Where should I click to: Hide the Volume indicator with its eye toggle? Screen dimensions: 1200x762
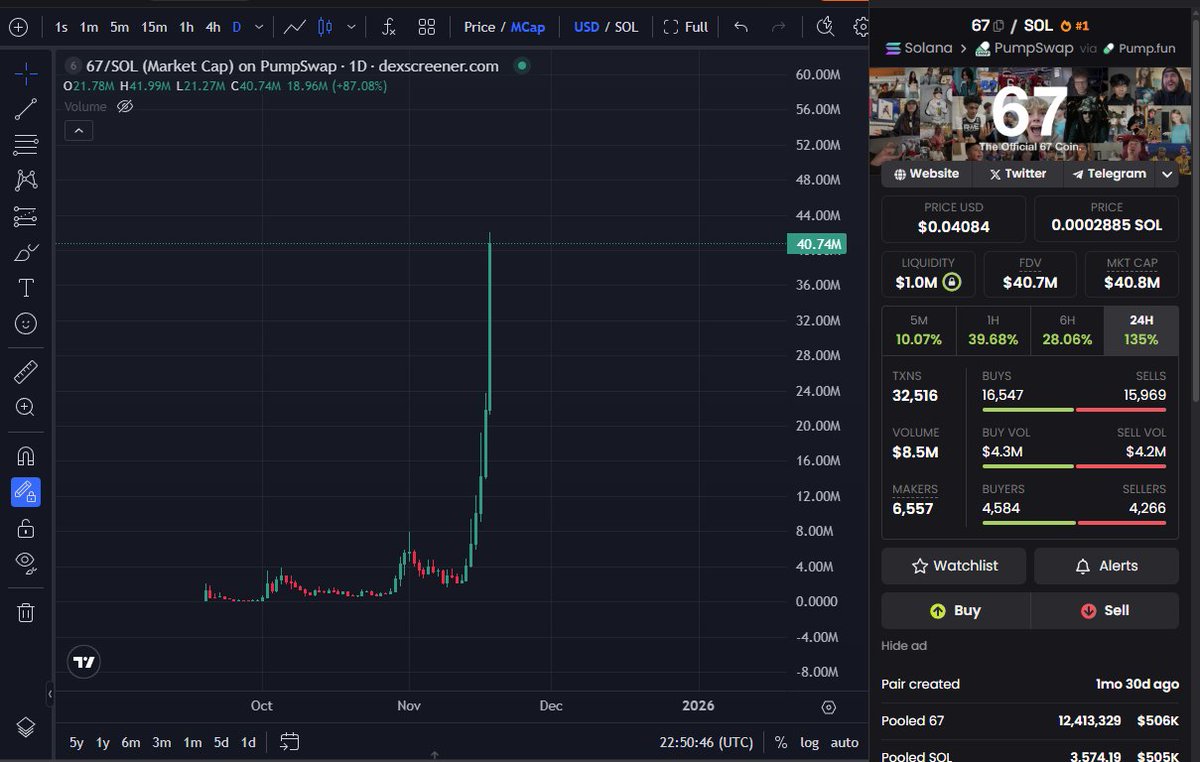point(123,107)
